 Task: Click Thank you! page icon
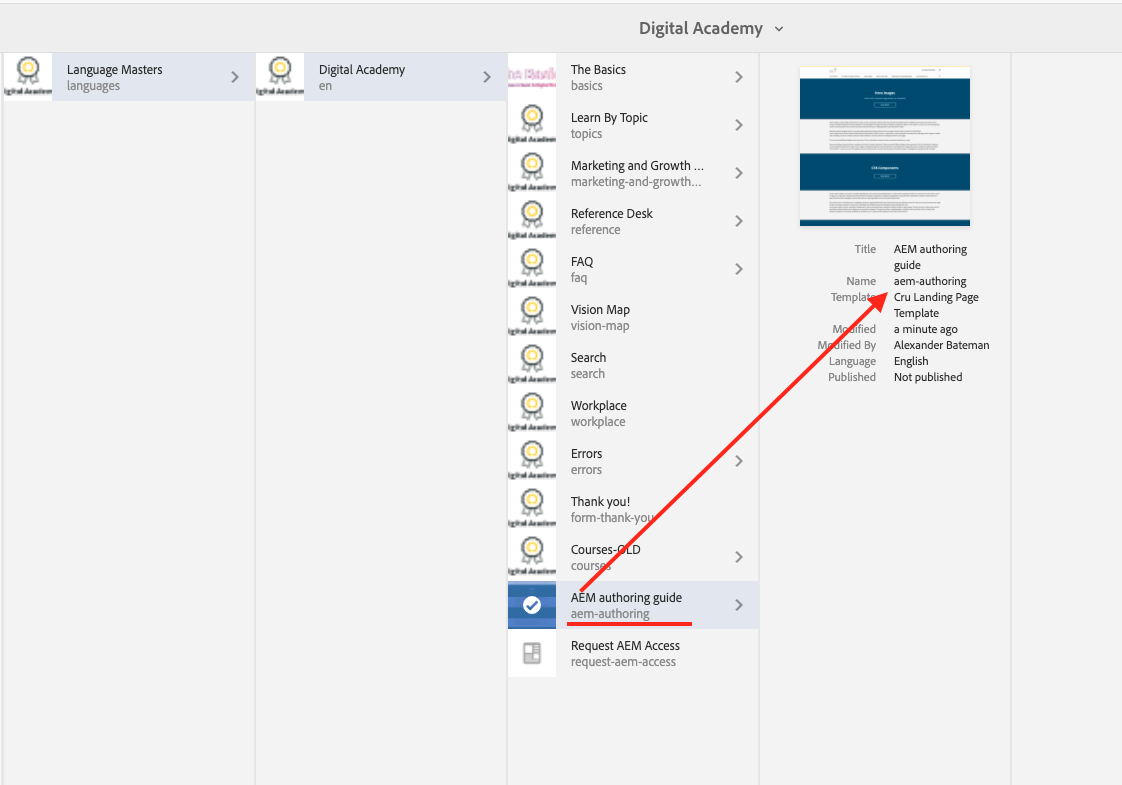tap(532, 508)
